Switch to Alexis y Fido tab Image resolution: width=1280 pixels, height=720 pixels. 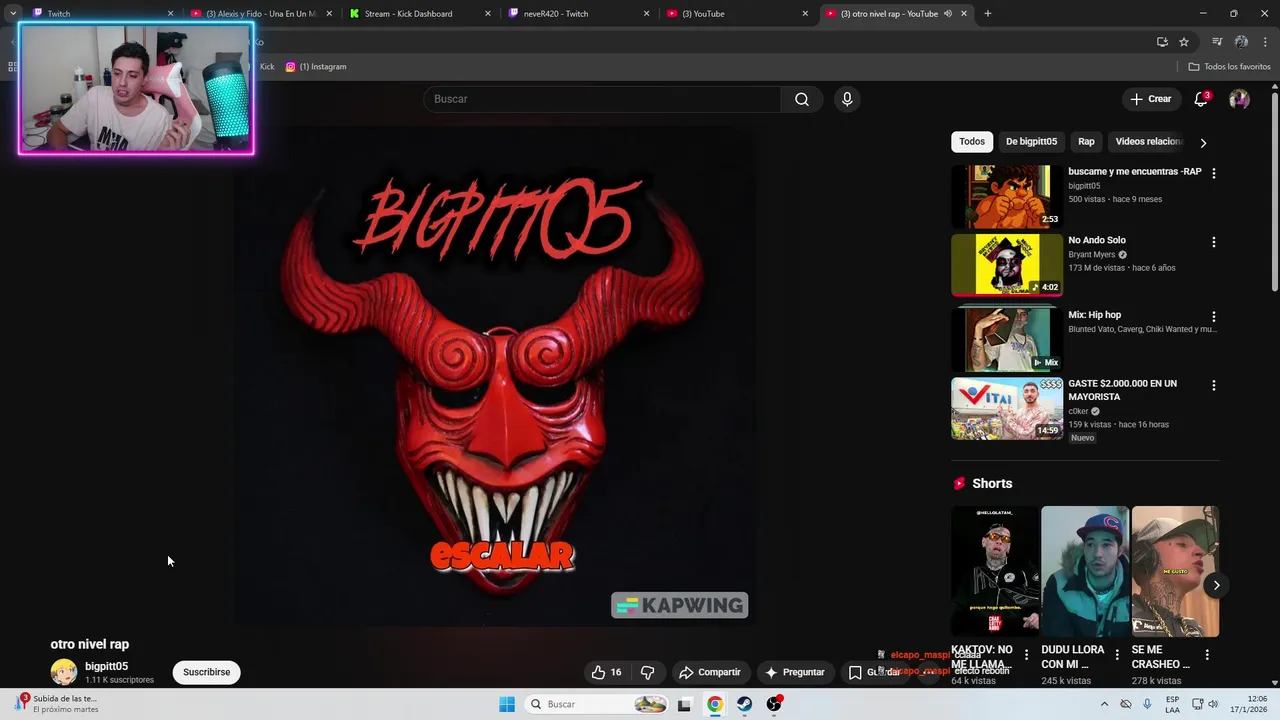pos(261,14)
